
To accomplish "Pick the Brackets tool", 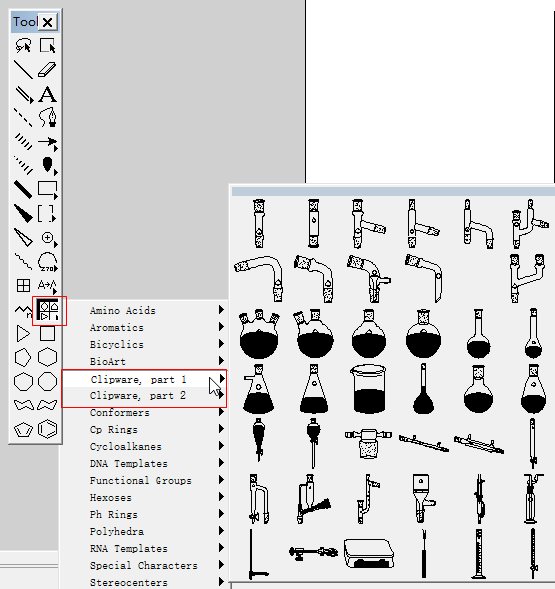I will [x=47, y=213].
